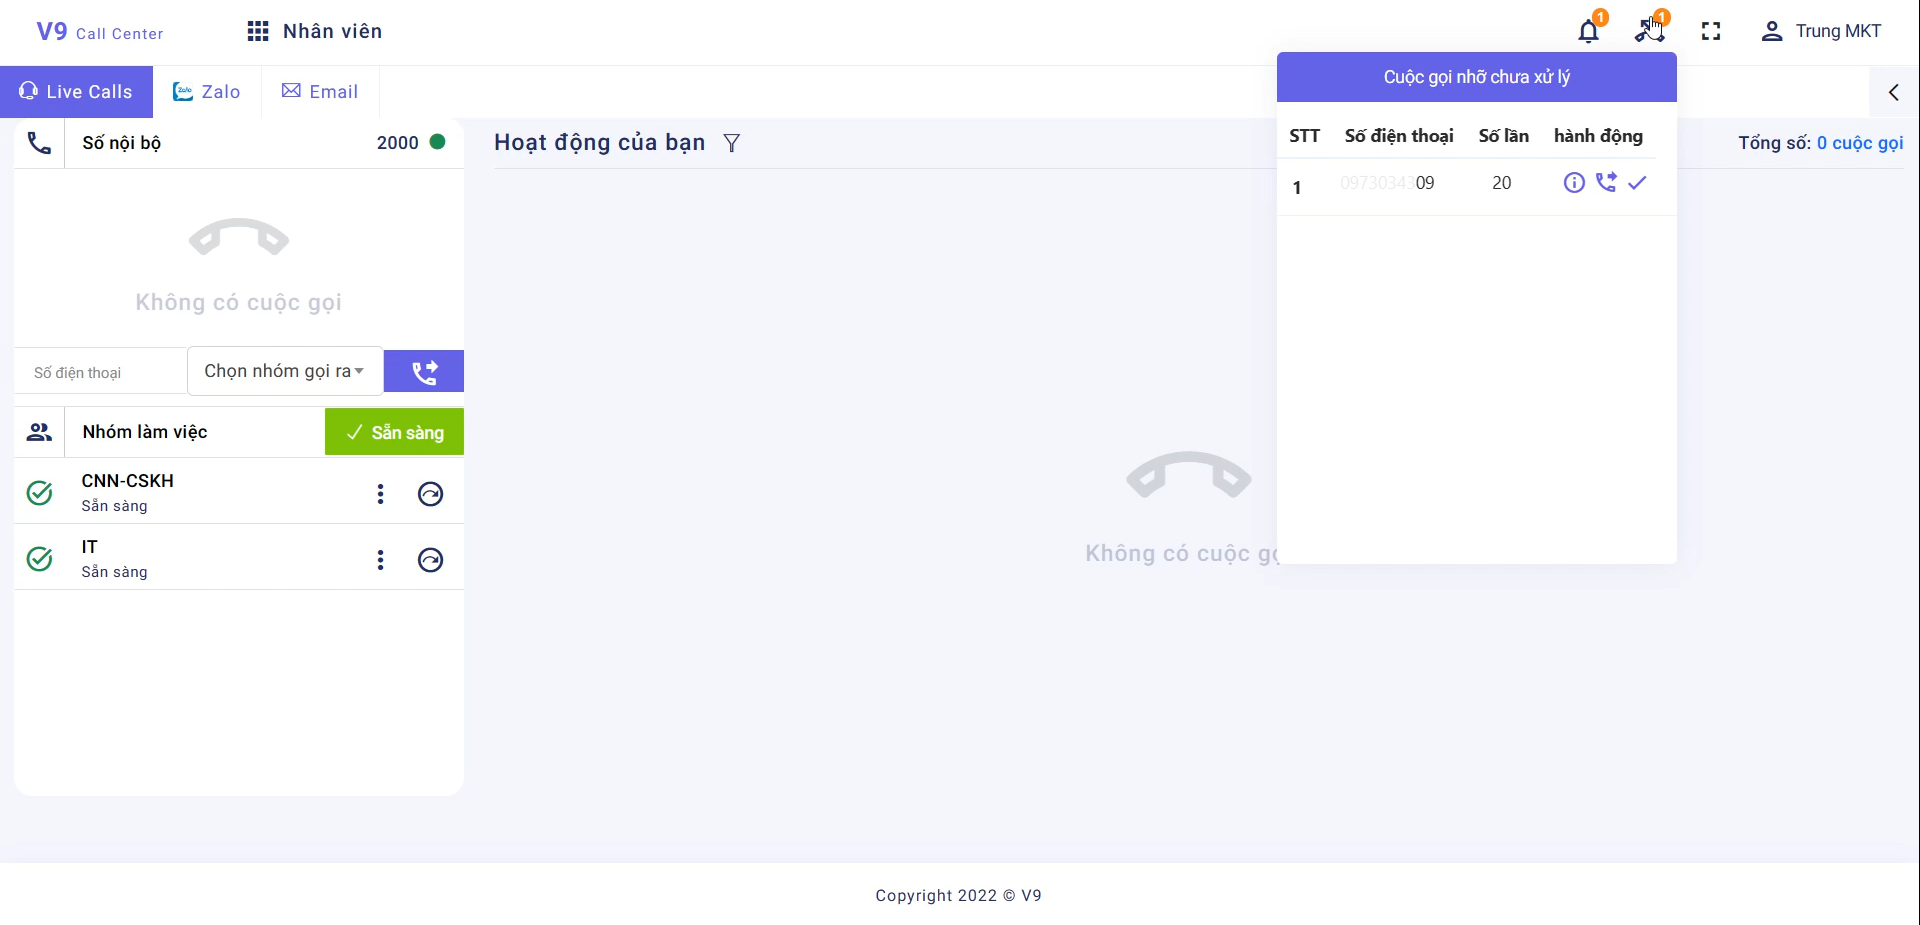This screenshot has height=925, width=1920.
Task: Open more options for IT group
Action: click(380, 560)
